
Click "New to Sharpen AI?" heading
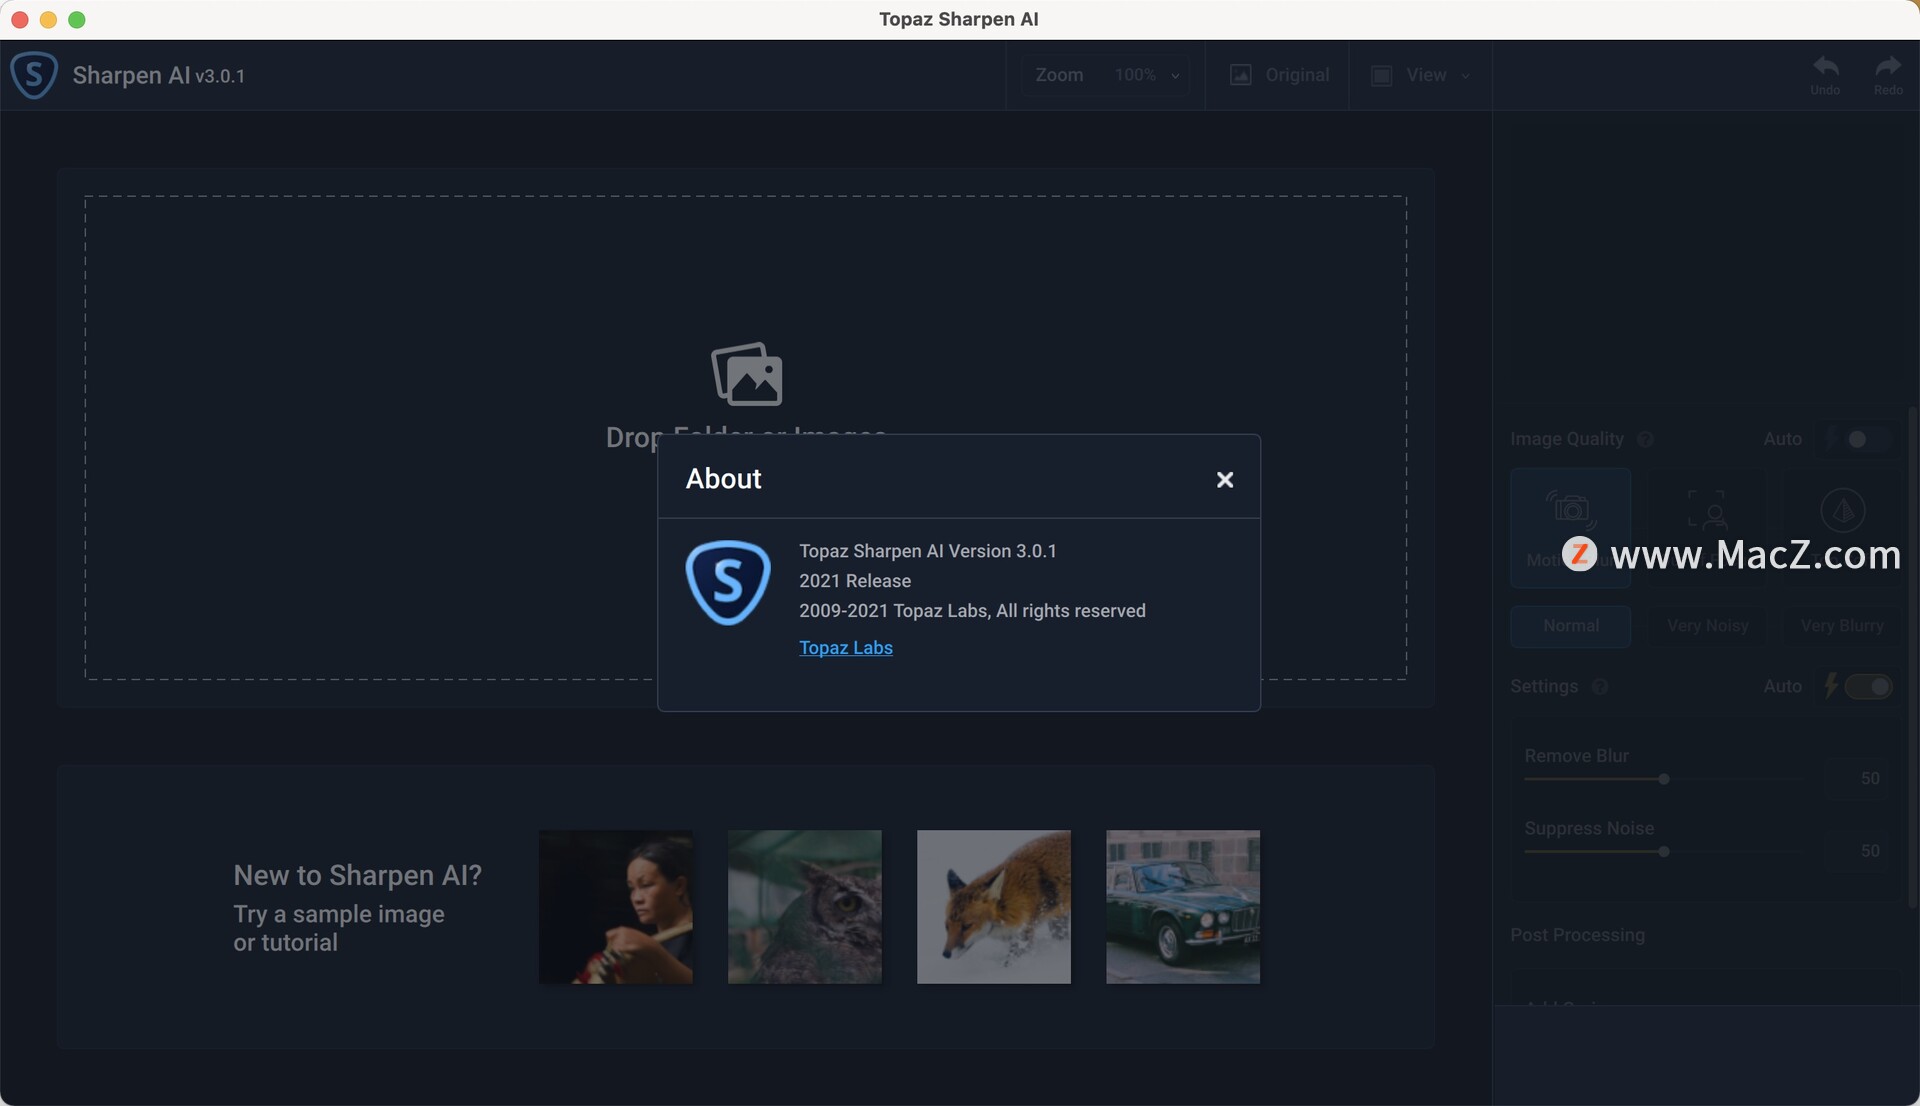(x=357, y=876)
